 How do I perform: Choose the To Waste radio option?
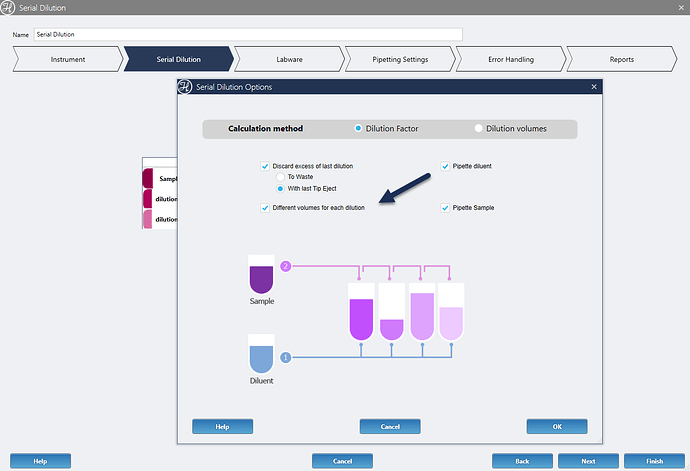point(281,177)
